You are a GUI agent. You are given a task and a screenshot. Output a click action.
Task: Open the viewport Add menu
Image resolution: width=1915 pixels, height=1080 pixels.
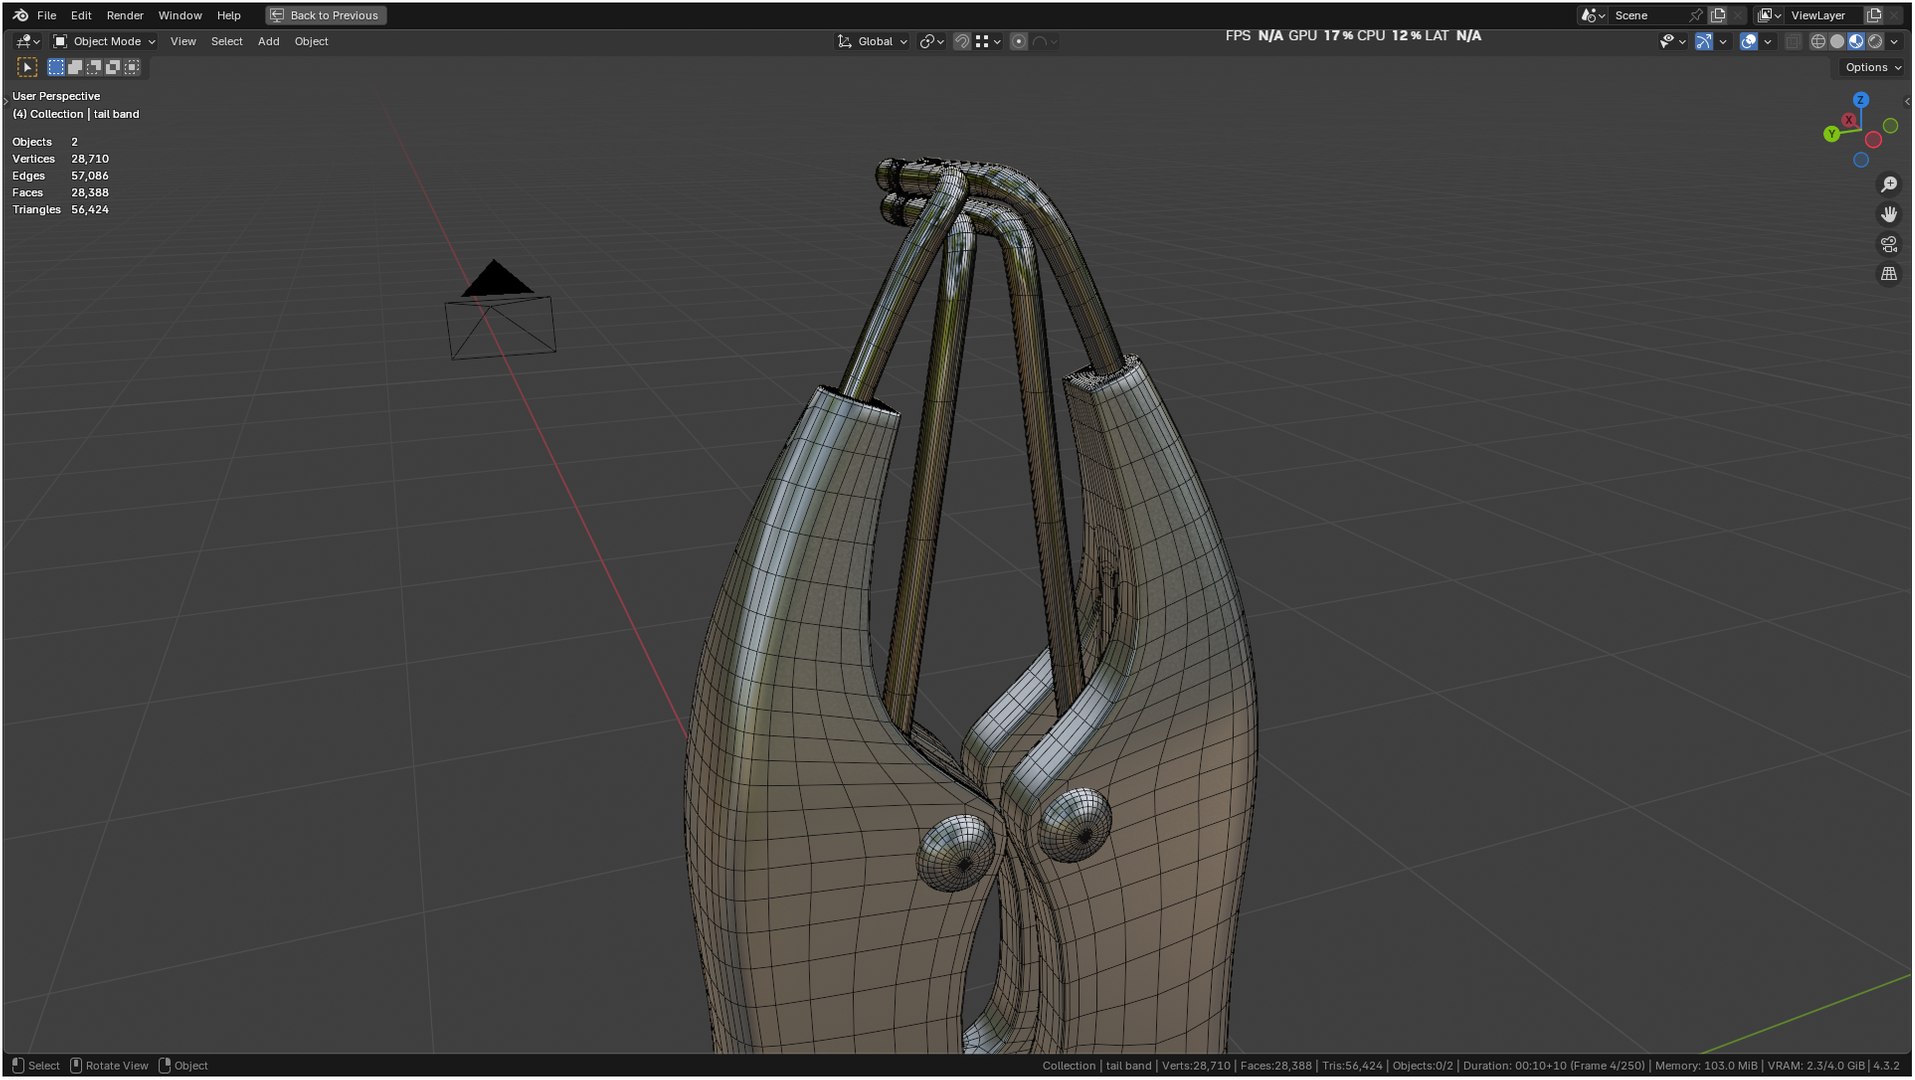269,41
